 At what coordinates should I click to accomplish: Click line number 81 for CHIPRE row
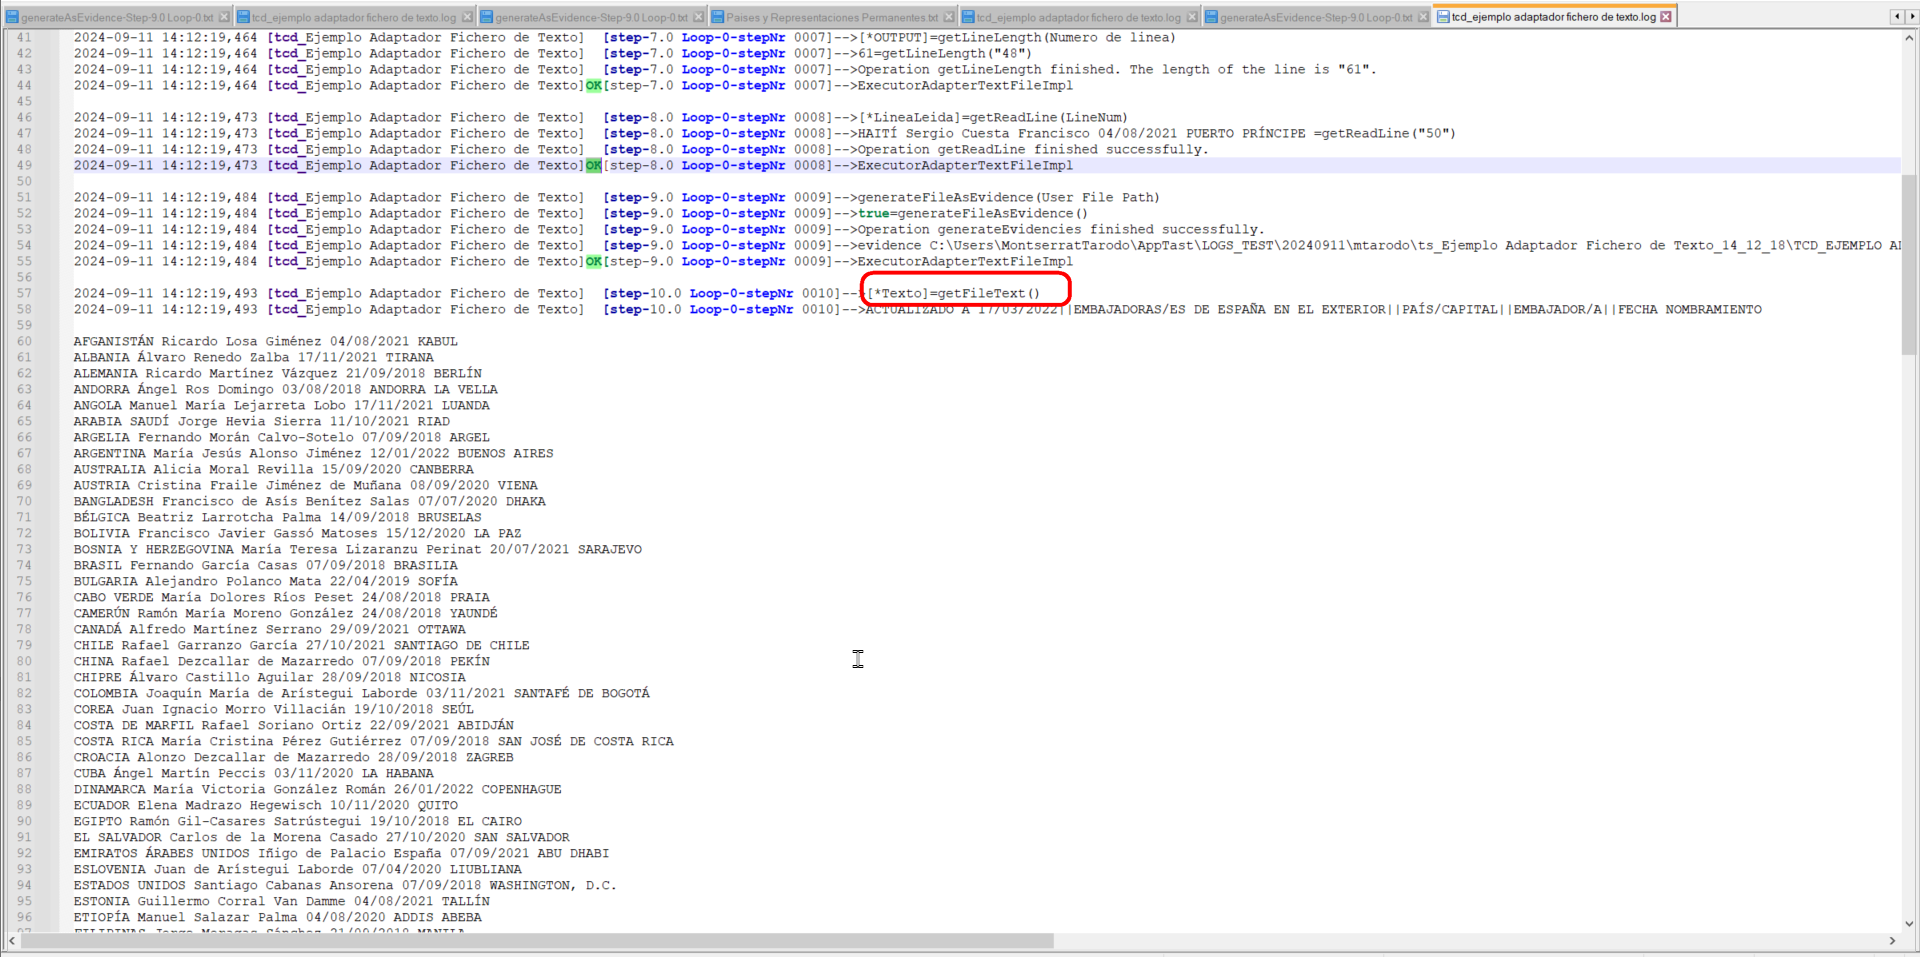24,677
